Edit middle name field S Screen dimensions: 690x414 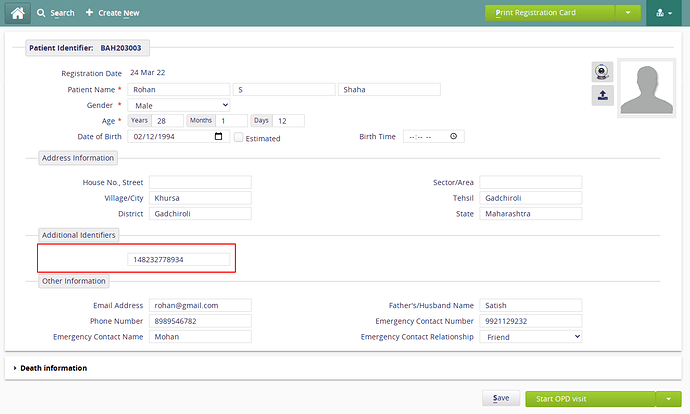pos(284,89)
